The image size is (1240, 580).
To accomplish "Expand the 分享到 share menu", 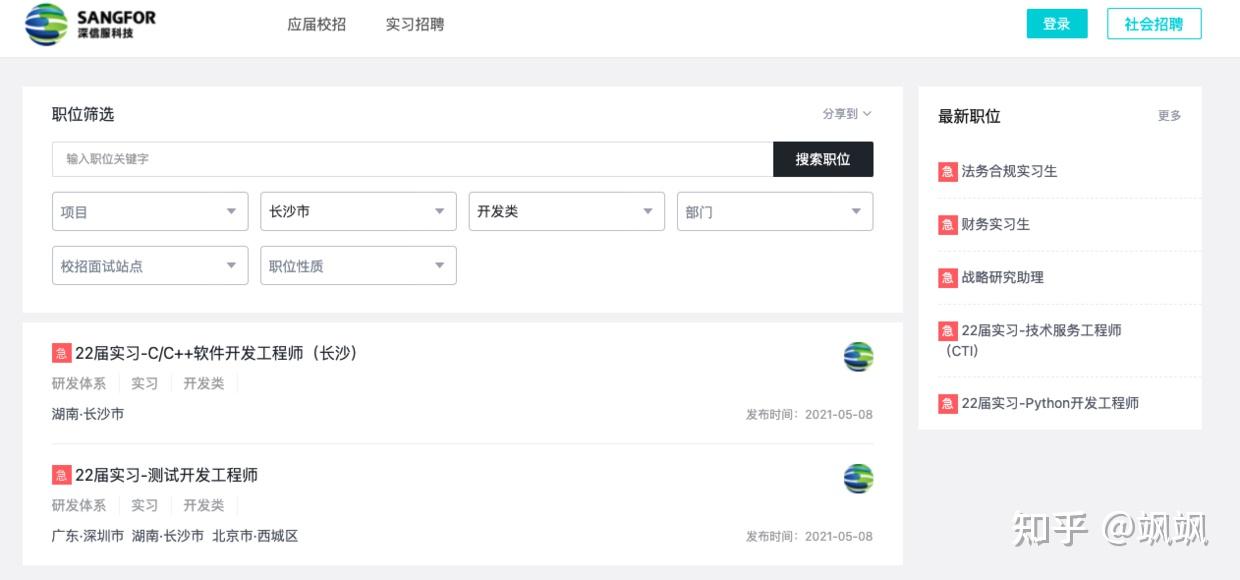I will [x=846, y=114].
